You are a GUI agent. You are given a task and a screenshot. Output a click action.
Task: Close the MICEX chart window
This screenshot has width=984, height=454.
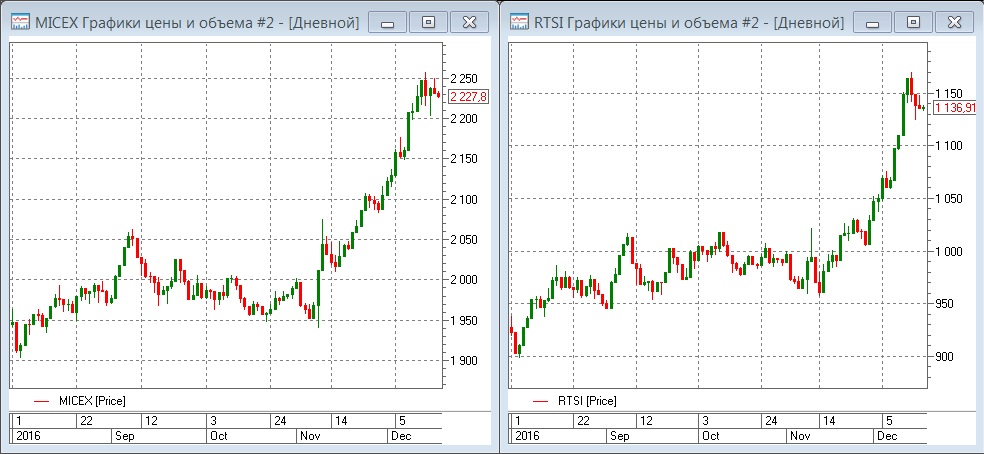467,21
